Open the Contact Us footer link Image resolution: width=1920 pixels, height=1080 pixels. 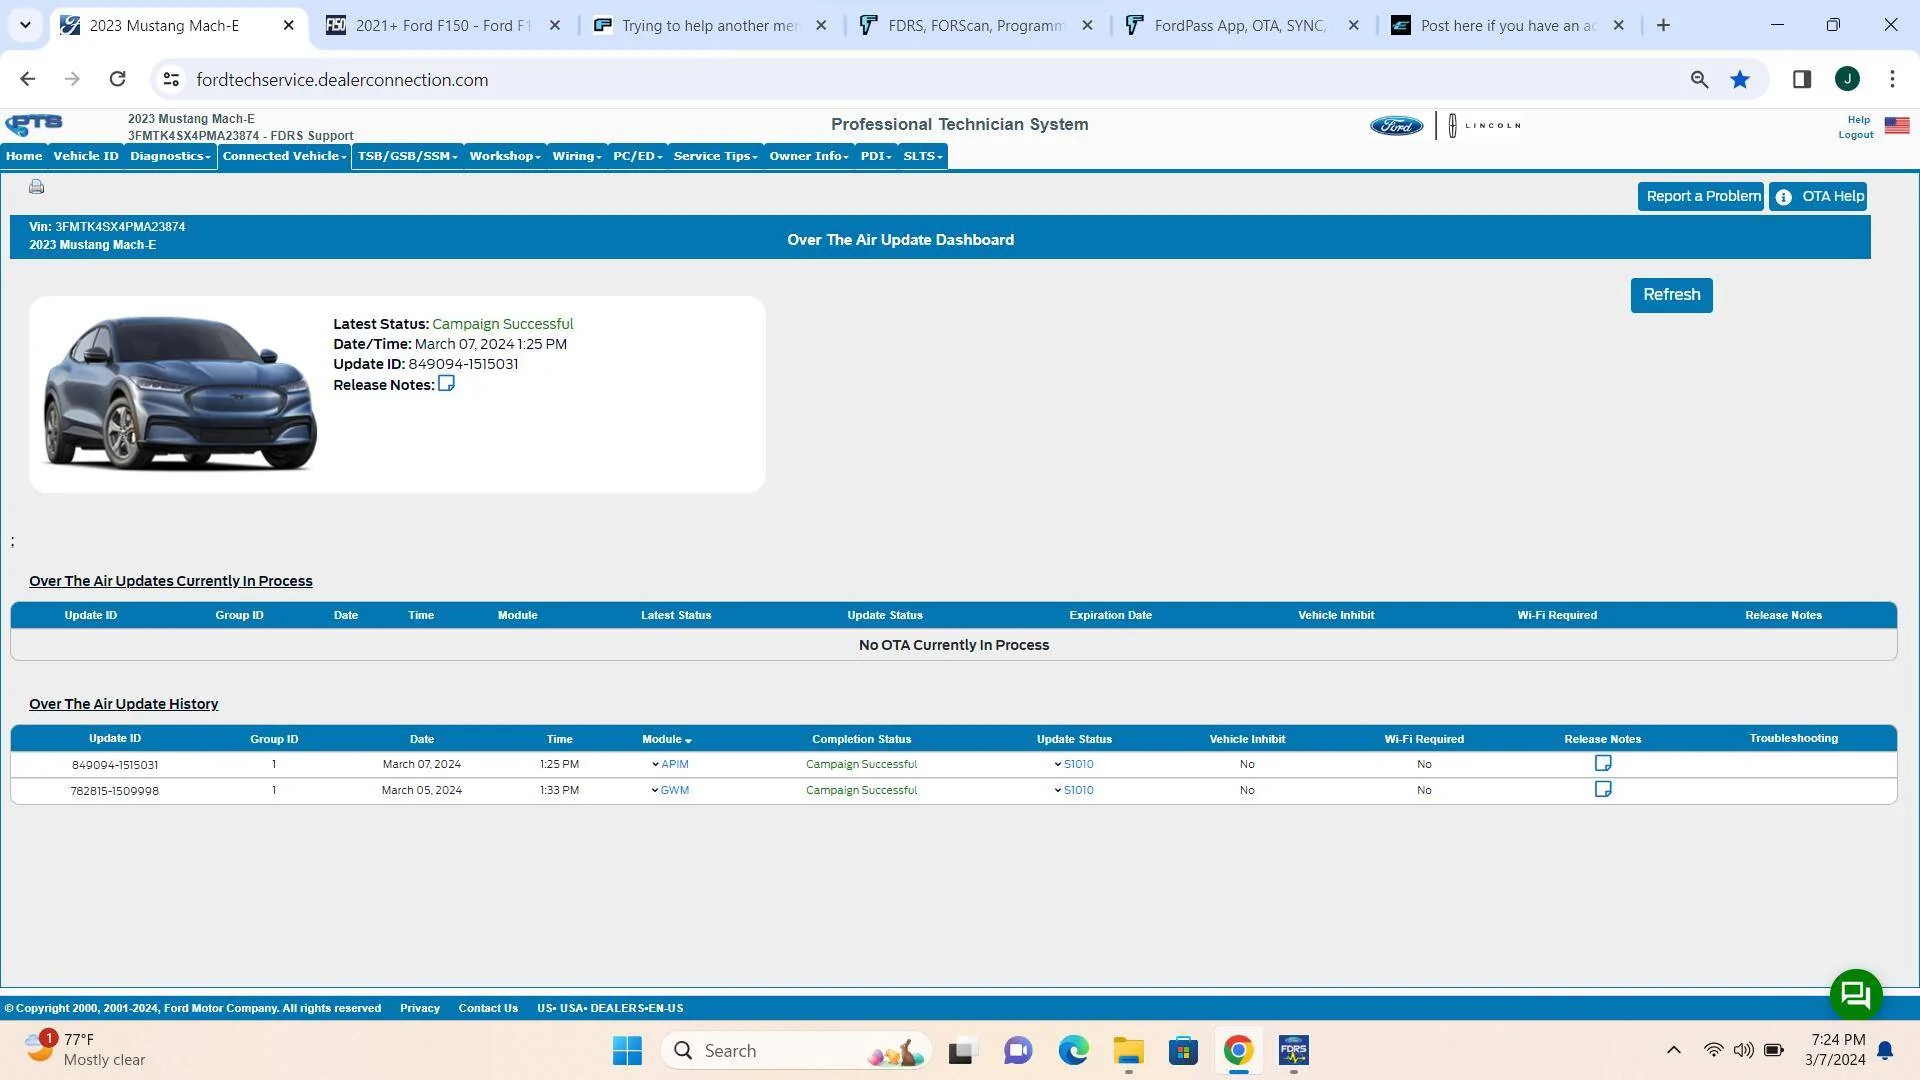(x=488, y=1008)
